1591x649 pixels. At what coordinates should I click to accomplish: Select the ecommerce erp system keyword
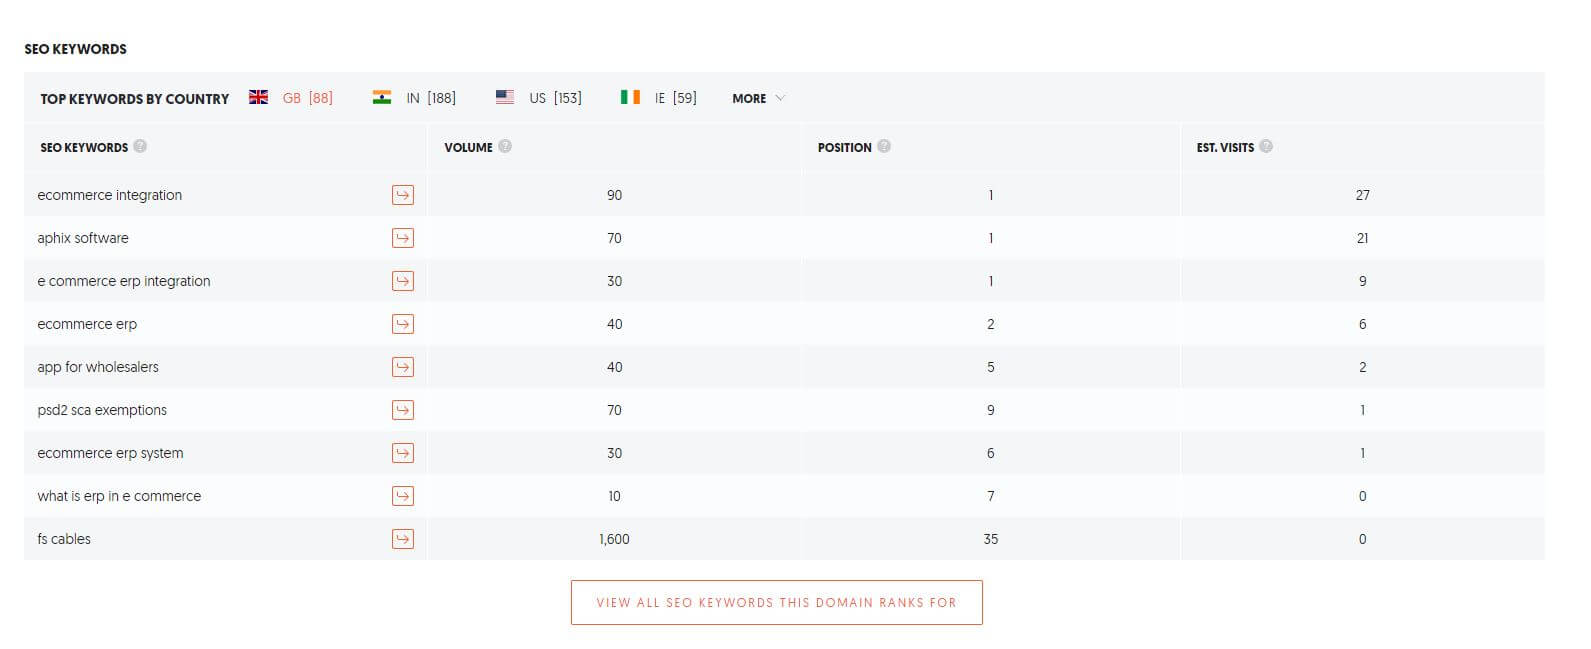(x=110, y=453)
